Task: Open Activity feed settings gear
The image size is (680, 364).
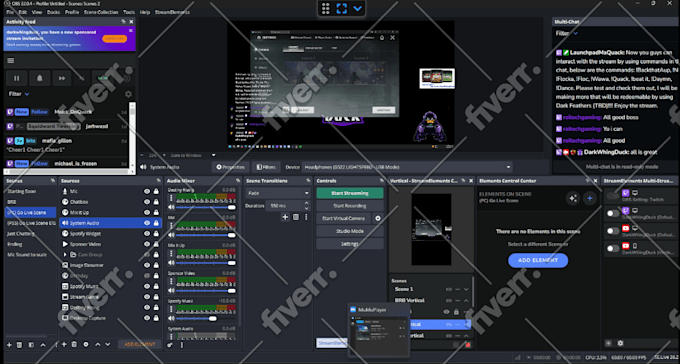Action: click(x=128, y=94)
